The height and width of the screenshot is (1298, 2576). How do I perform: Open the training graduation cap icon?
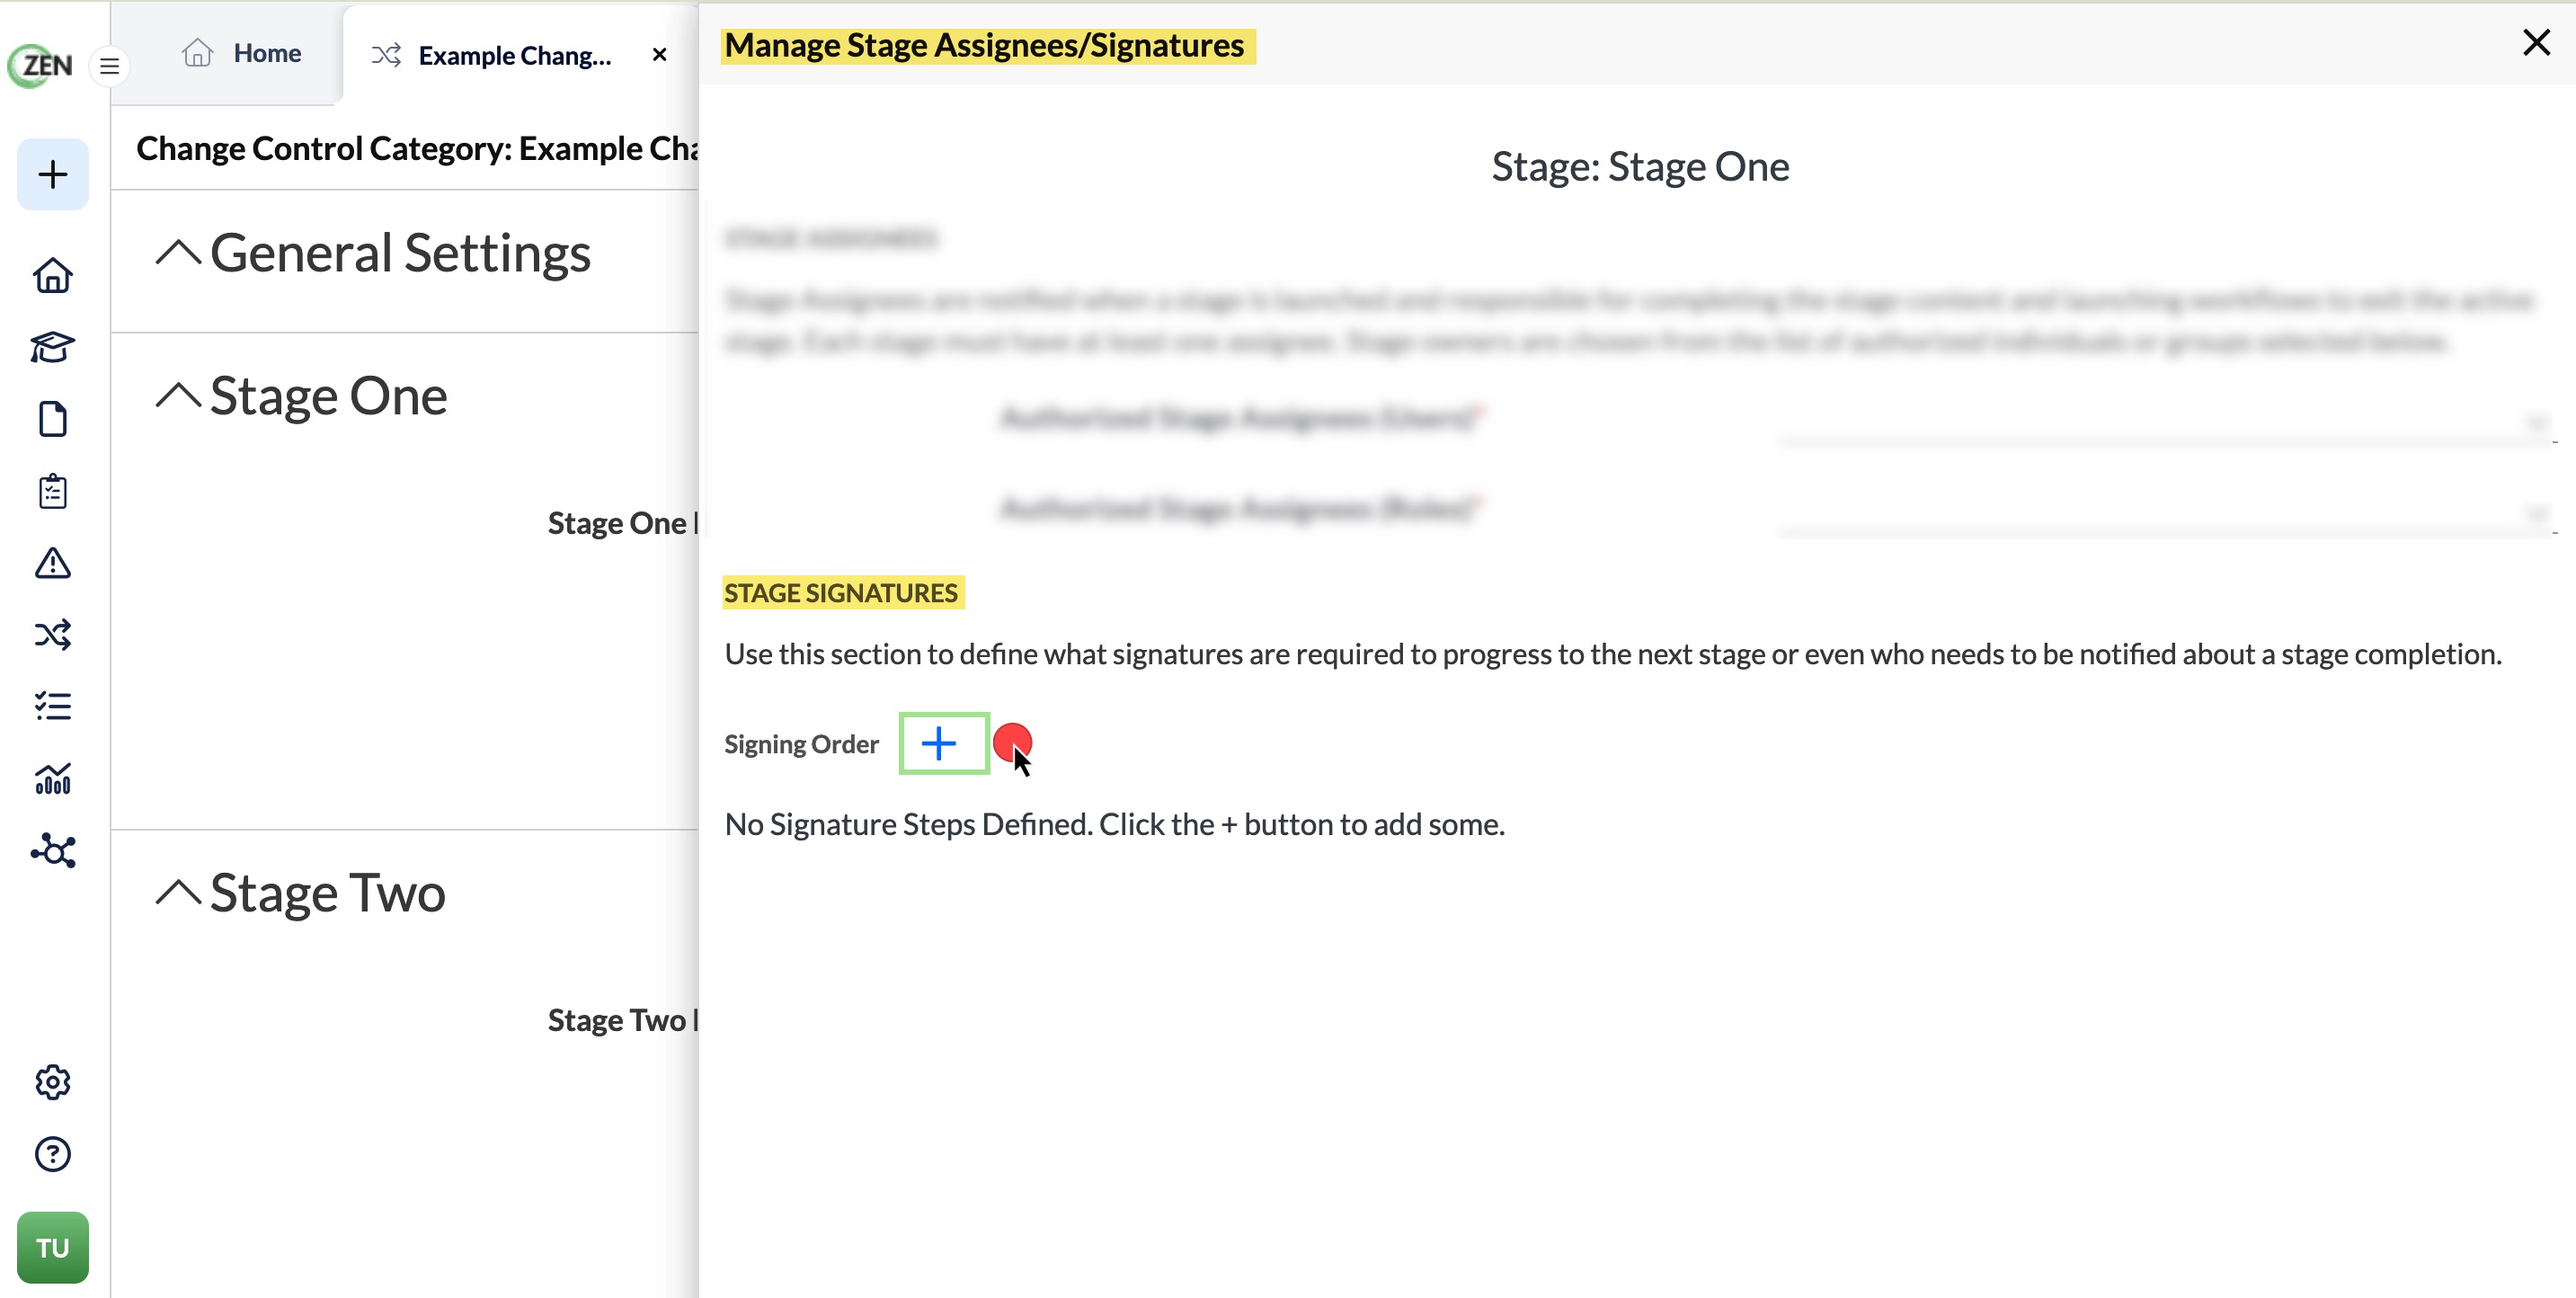(53, 347)
